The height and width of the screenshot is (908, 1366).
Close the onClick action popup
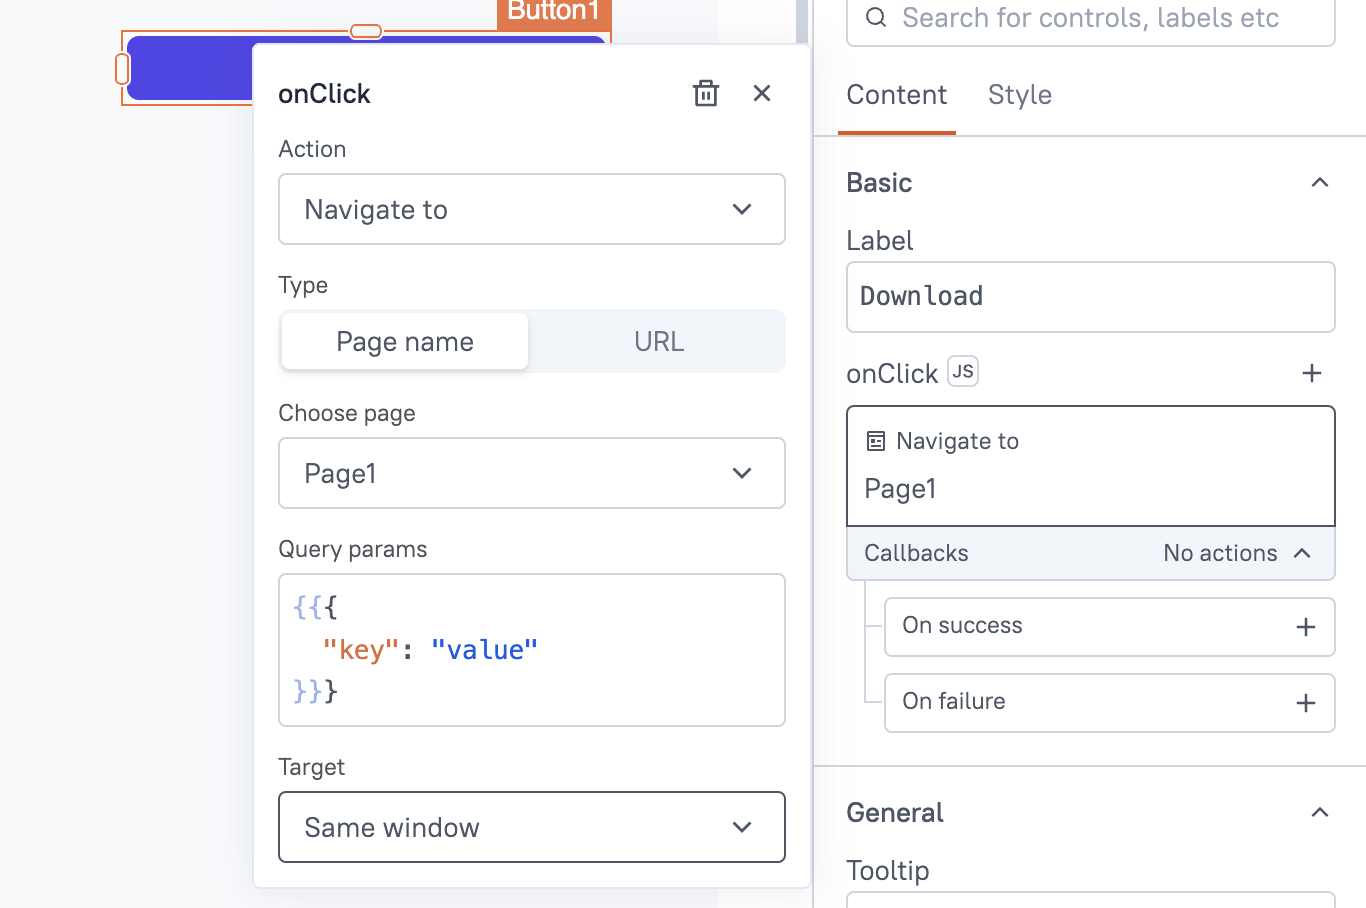pos(762,93)
